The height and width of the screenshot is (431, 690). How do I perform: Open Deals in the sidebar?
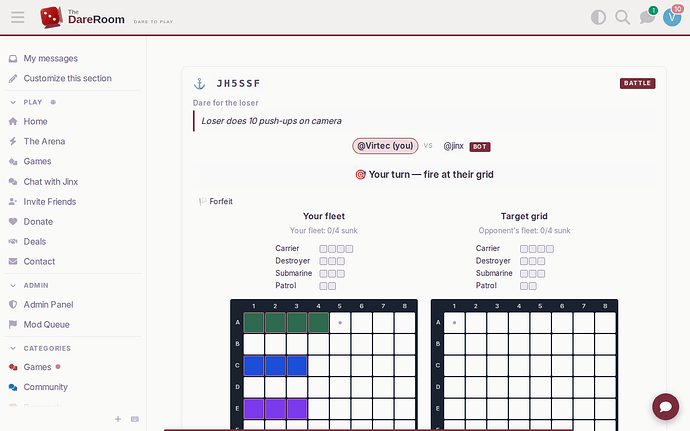click(34, 241)
